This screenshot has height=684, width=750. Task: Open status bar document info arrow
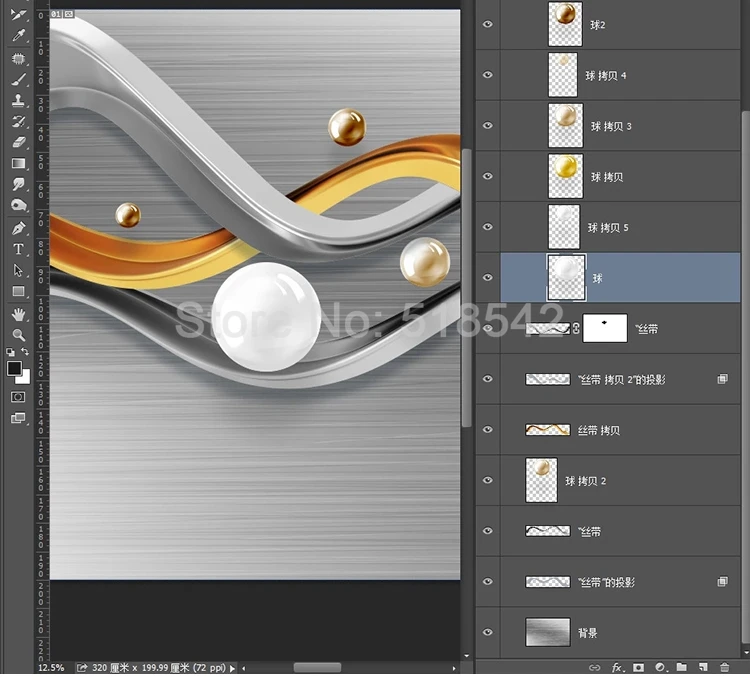(232, 668)
